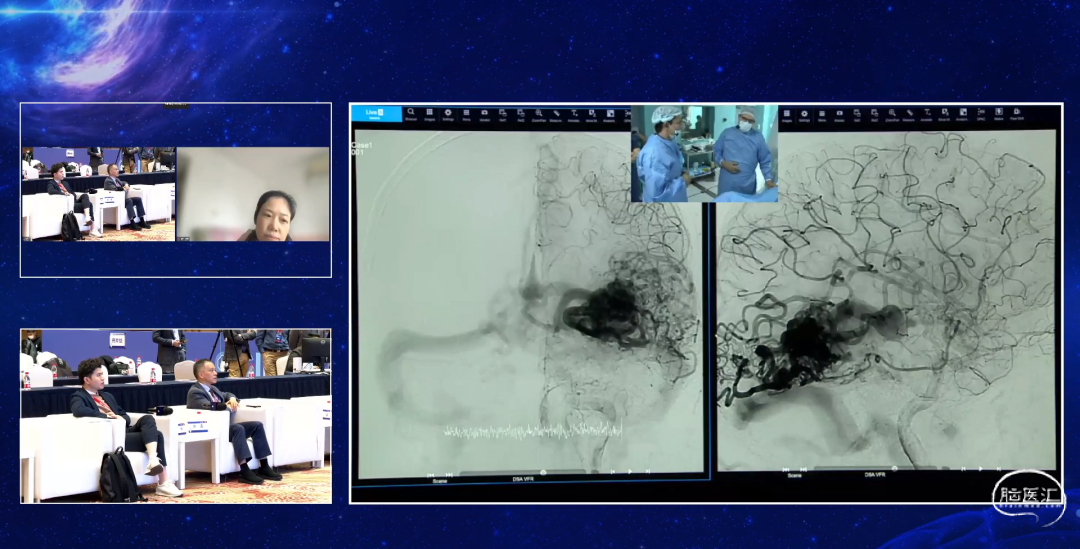
Task: Click Anatomy icon in the left viewer toolbar
Action: (610, 114)
